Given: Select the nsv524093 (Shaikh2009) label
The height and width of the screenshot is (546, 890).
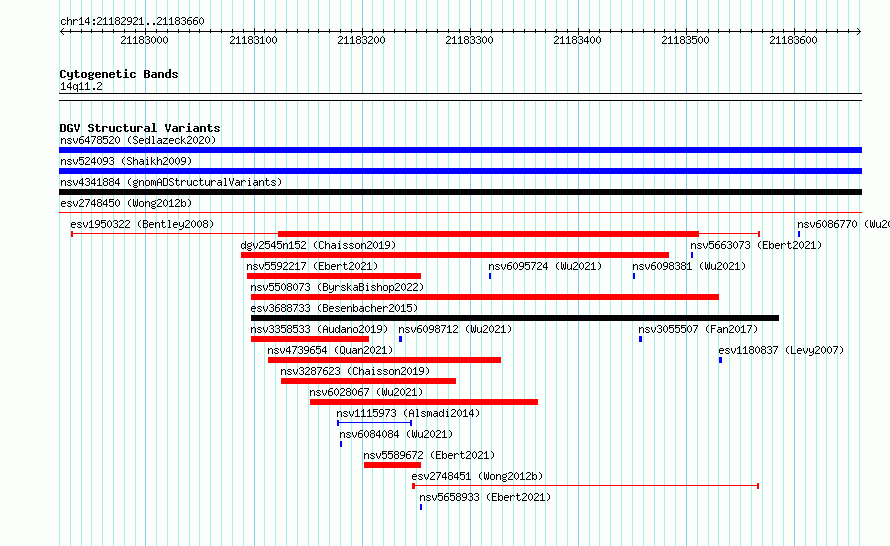Looking at the screenshot, I should (126, 161).
